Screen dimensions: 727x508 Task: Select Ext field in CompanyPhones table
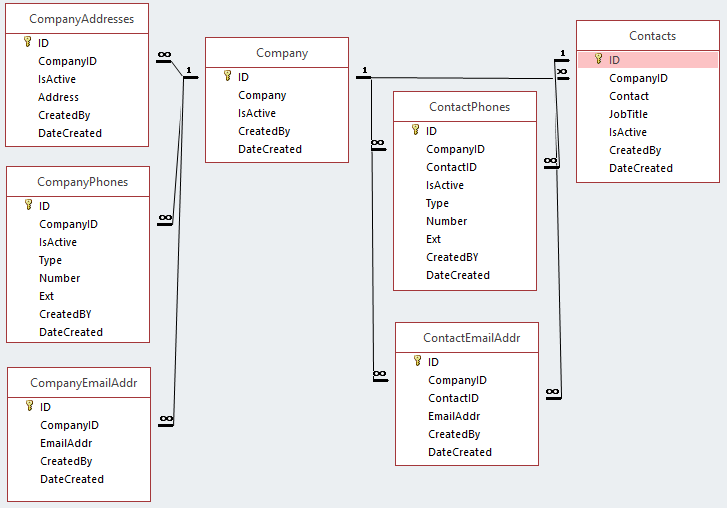[x=46, y=296]
